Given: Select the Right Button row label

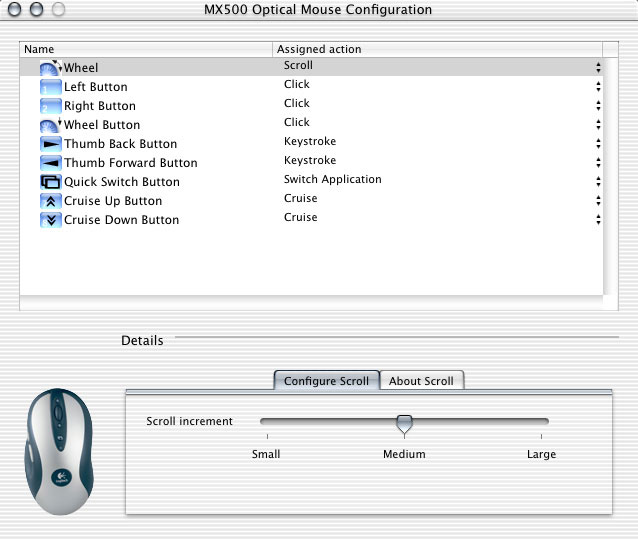Looking at the screenshot, I should (100, 106).
